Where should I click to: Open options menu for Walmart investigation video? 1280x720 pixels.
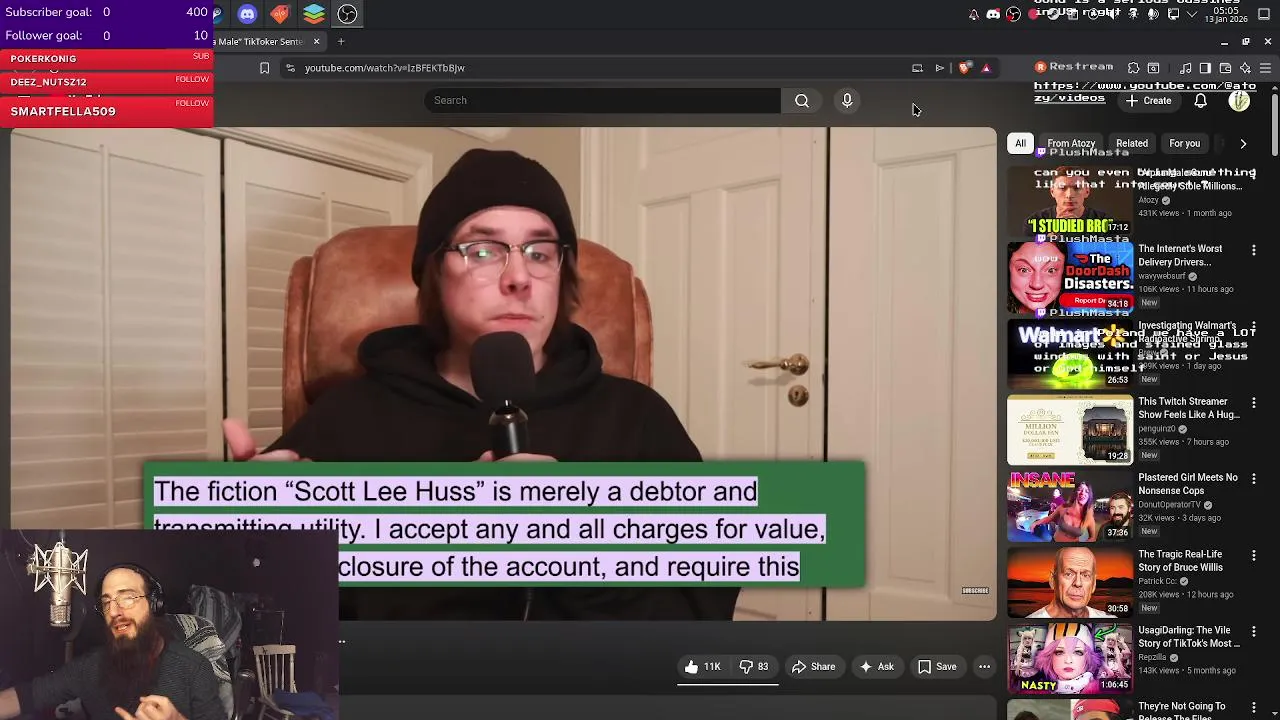pos(1253,326)
